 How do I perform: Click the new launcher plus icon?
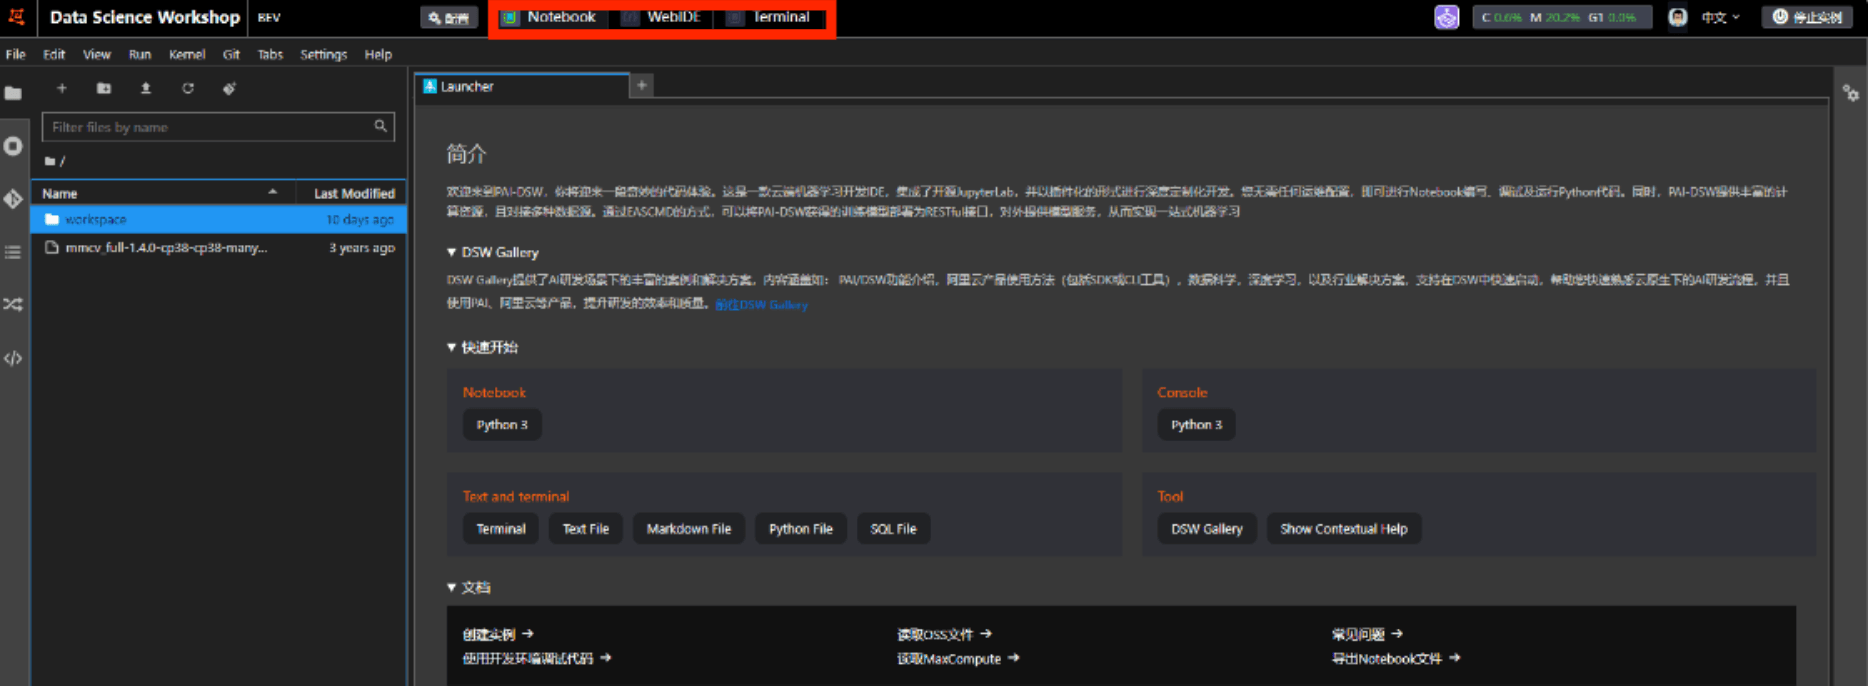pos(61,88)
